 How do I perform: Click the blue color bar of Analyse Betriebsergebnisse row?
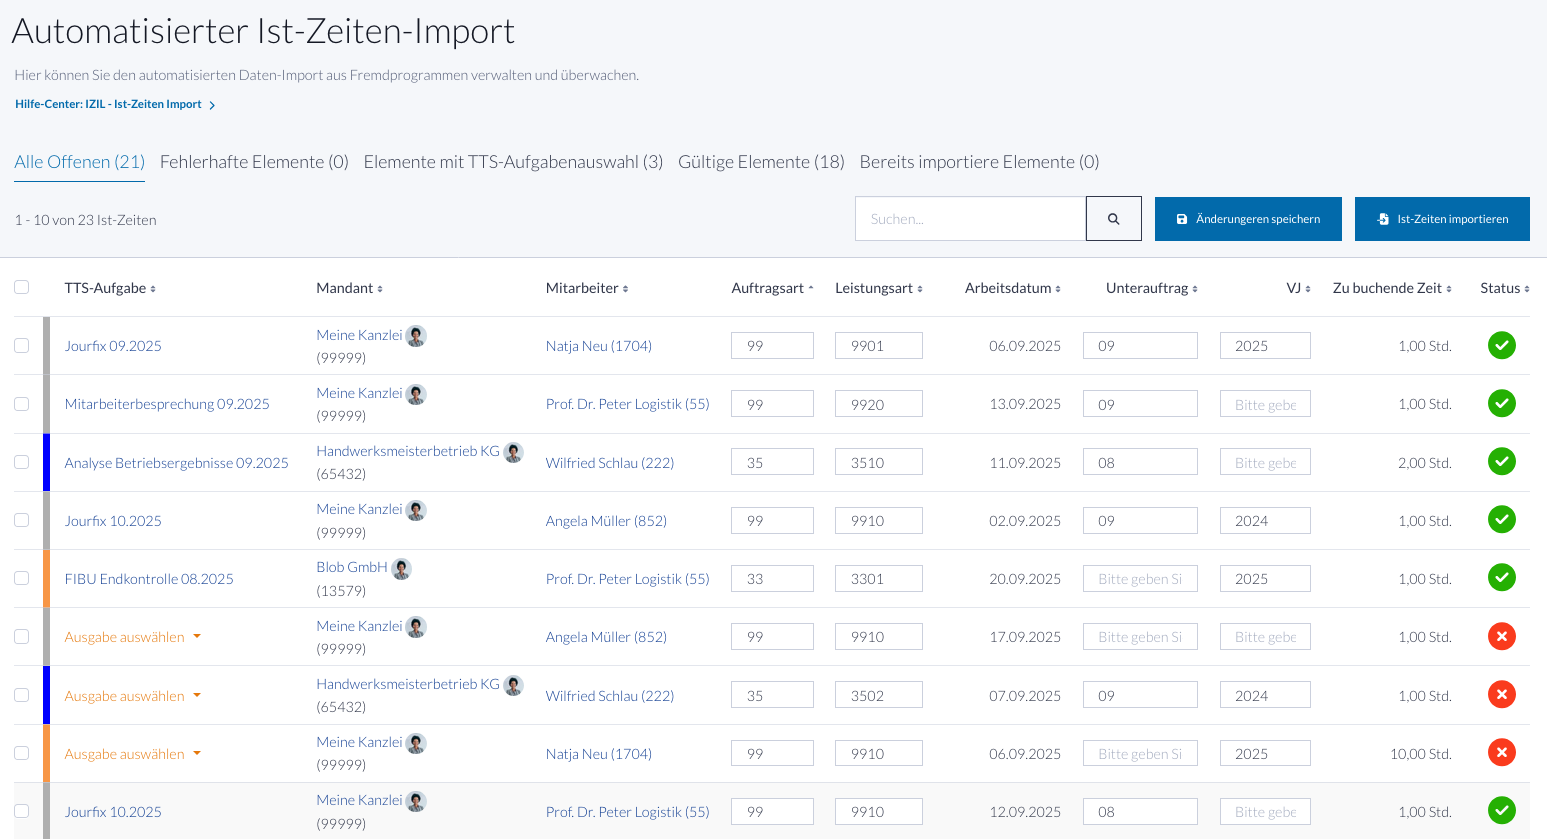47,462
